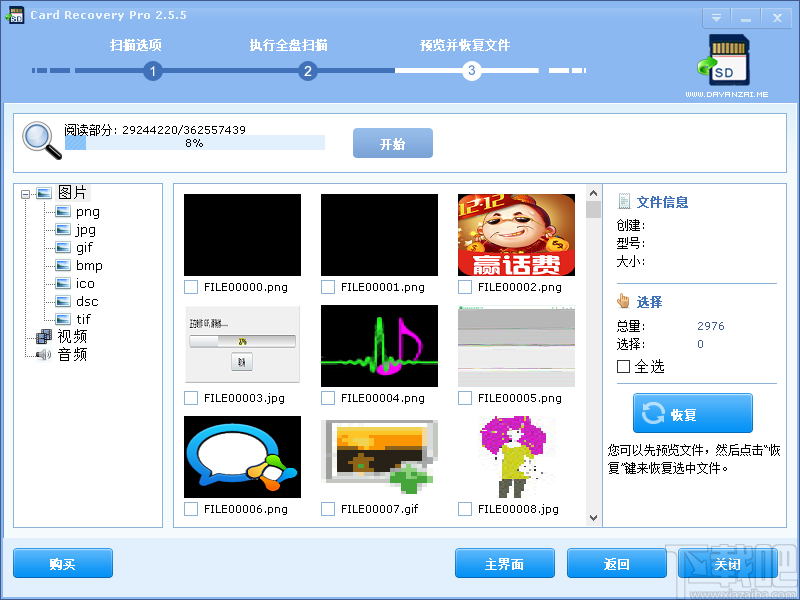Viewport: 800px width, 600px height.
Task: Open the FILE00005.png gray stripes thumbnail
Action: pyautogui.click(x=516, y=346)
